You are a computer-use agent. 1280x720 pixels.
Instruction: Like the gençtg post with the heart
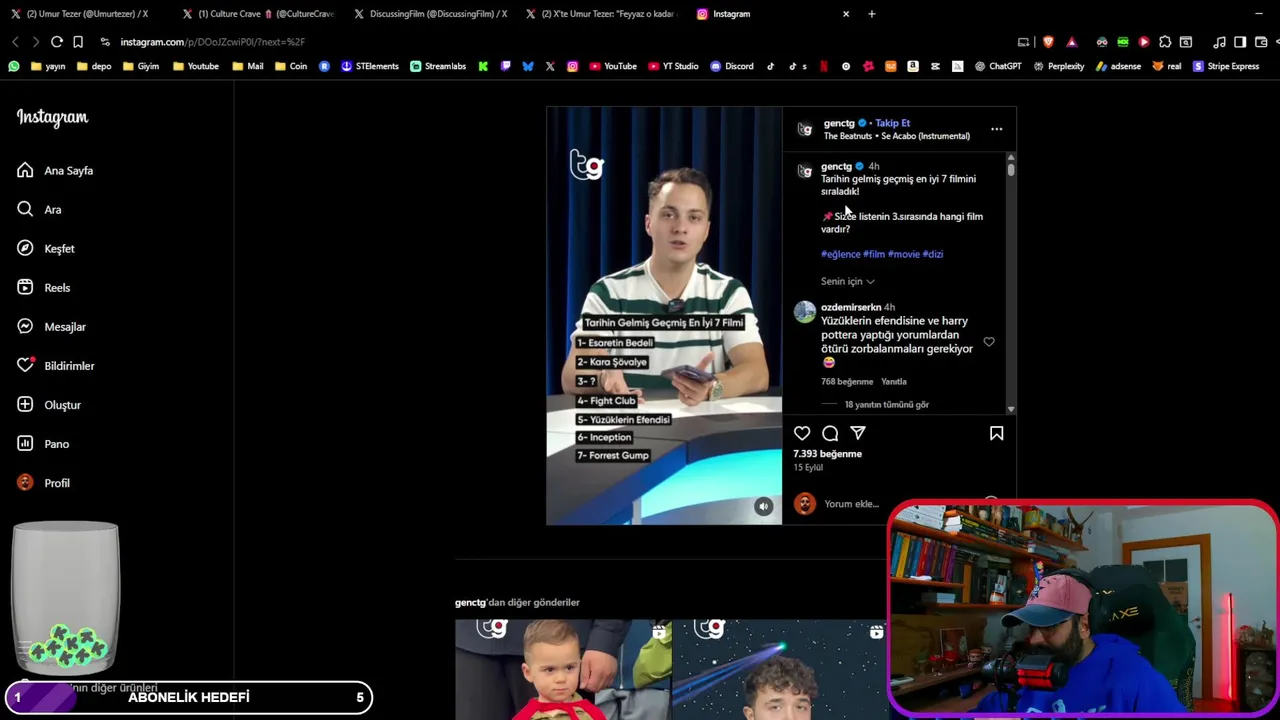click(802, 433)
